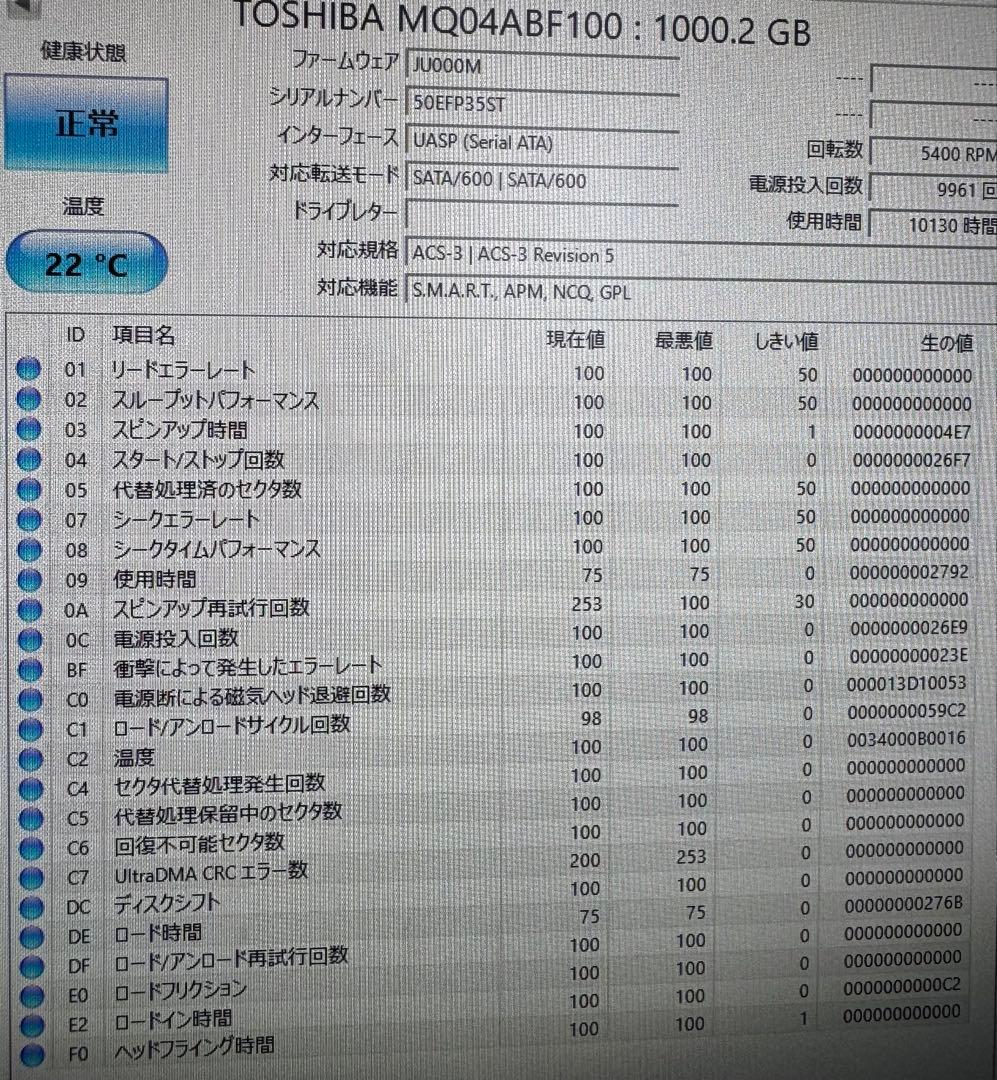Click status icon for row BF 衝撃によって発生したエラーレート
997x1080 pixels.
tap(30, 669)
